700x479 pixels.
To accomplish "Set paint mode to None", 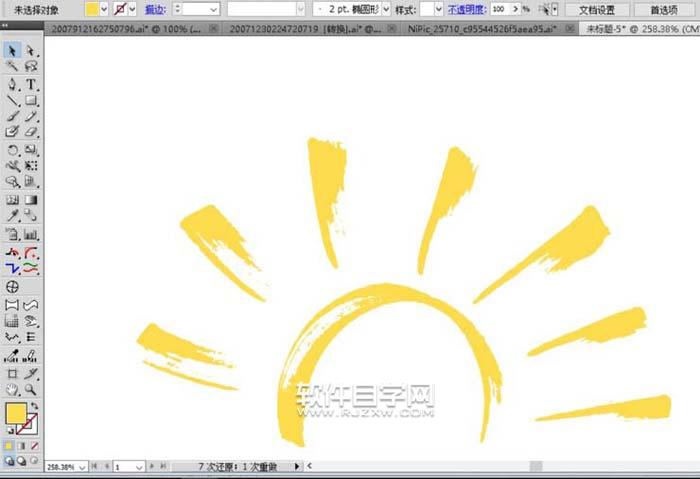I will coord(34,446).
